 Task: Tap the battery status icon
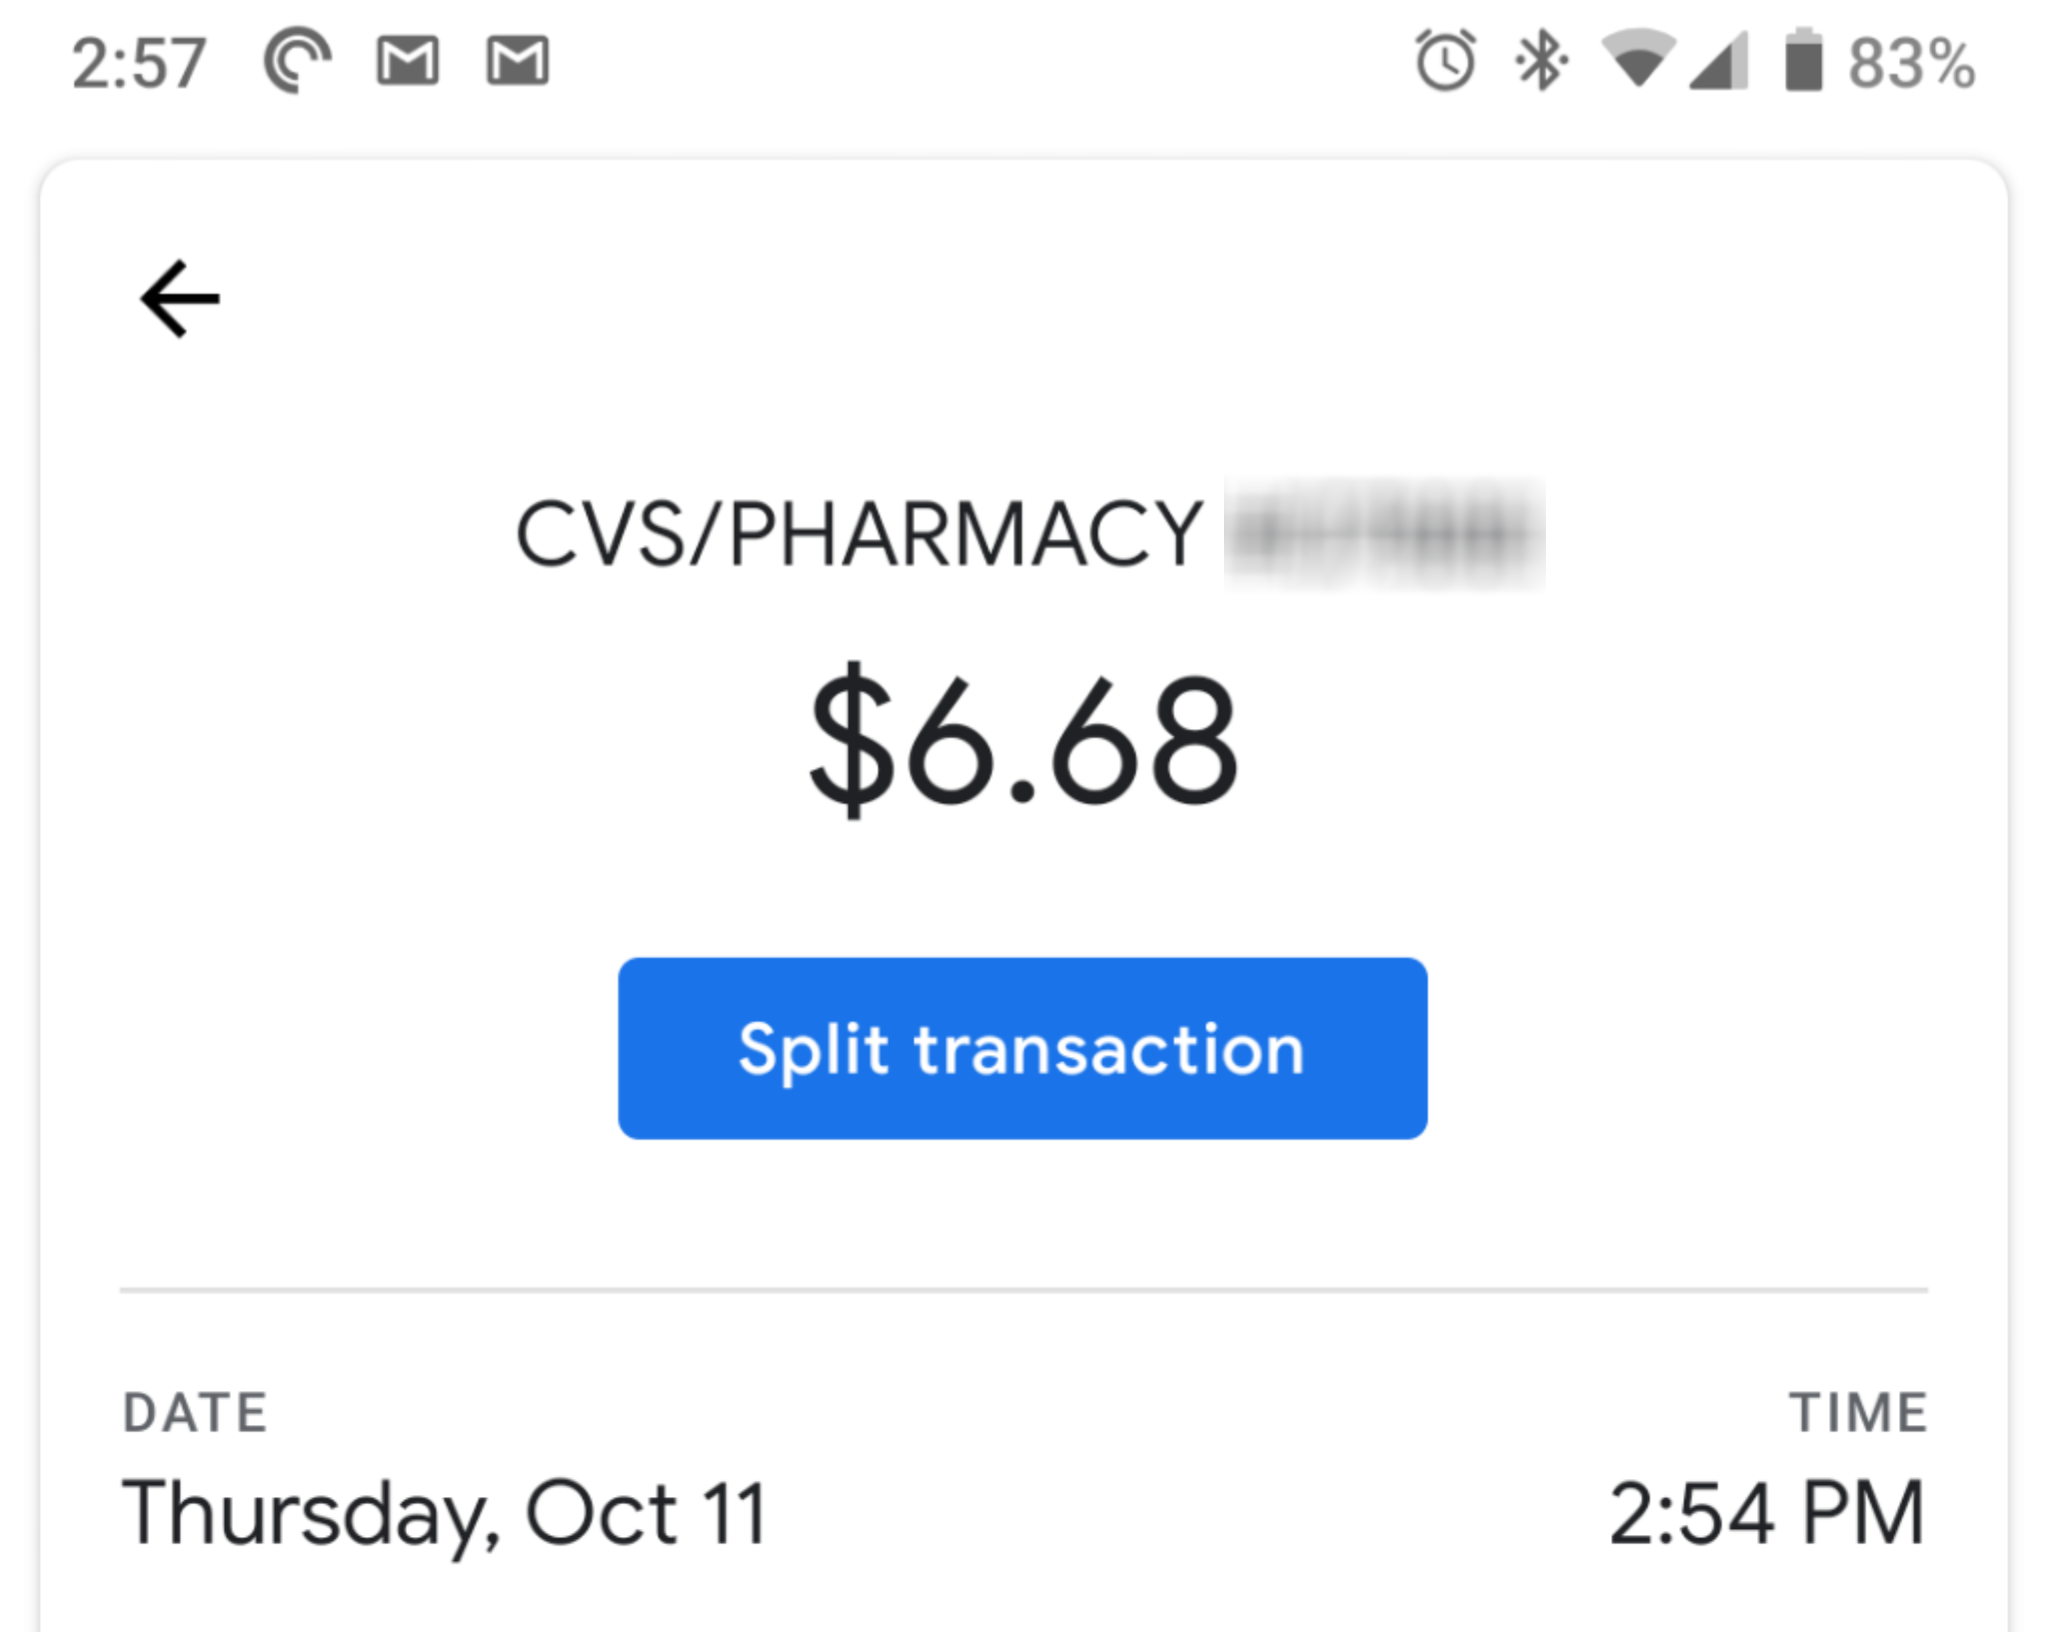pos(1803,62)
